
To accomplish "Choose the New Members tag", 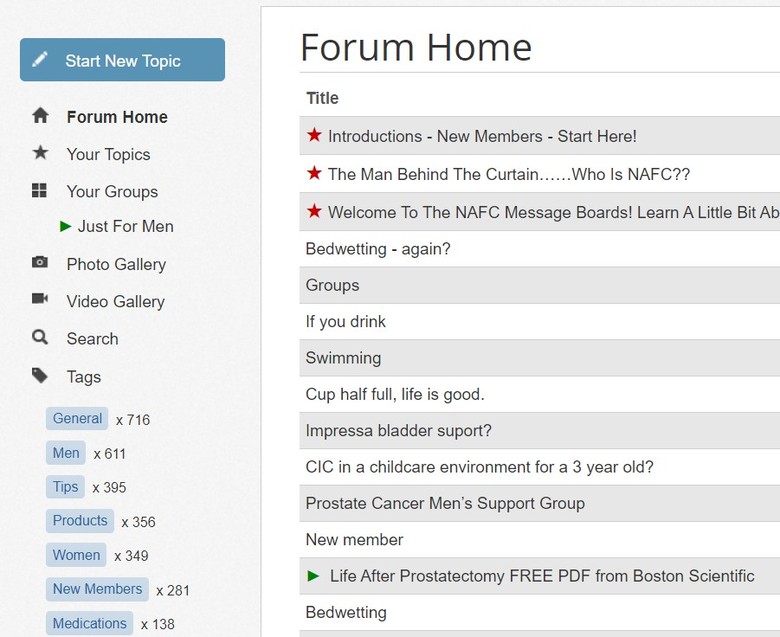I will pos(97,589).
